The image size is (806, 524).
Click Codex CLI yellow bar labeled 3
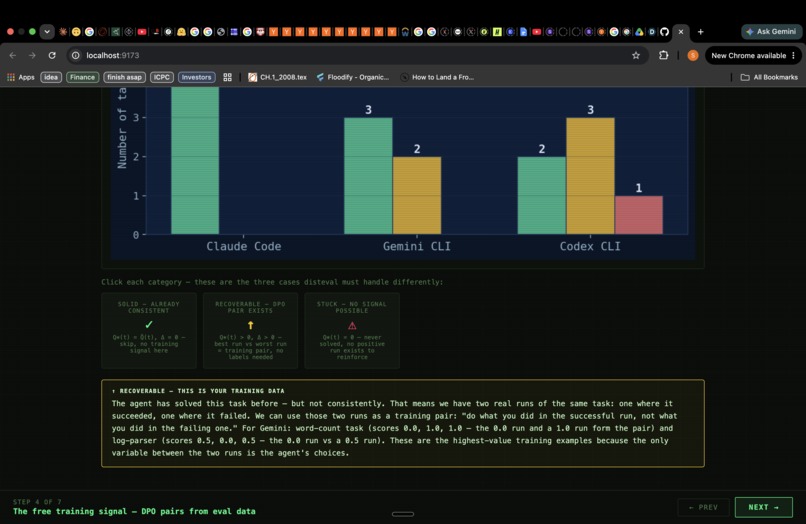point(590,176)
